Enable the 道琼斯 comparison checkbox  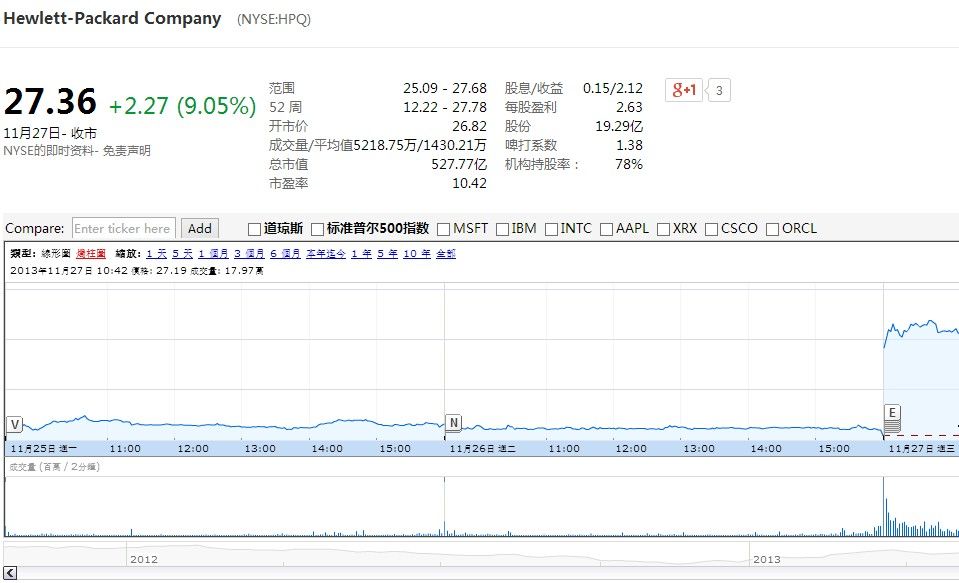254,229
